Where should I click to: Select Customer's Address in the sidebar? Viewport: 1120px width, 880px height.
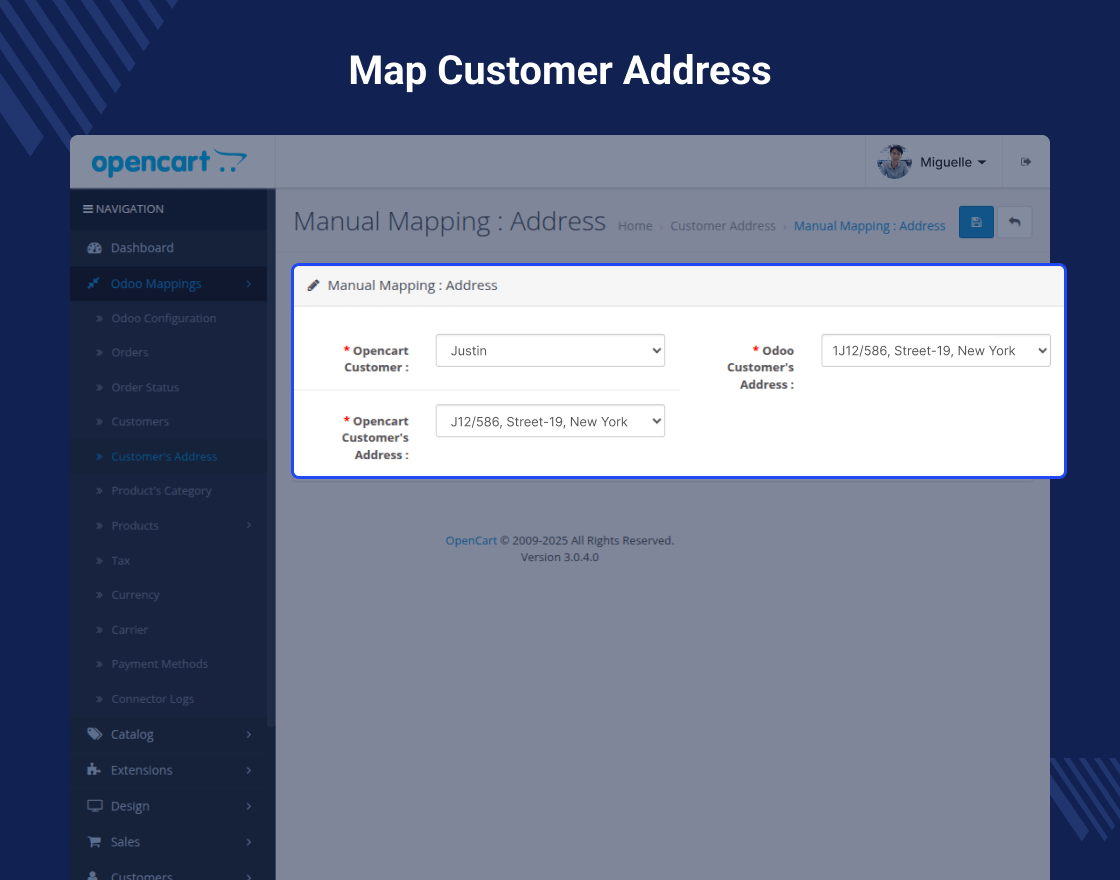pyautogui.click(x=164, y=457)
